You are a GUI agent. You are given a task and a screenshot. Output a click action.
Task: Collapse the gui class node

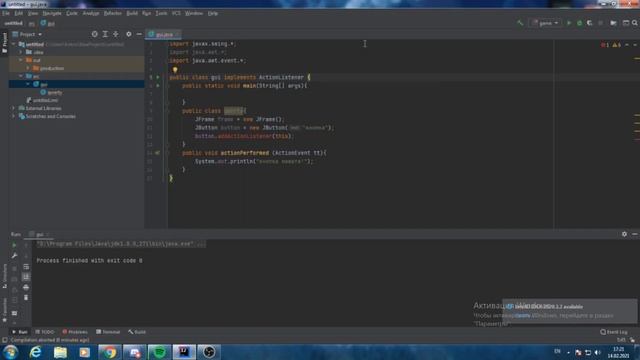28,84
